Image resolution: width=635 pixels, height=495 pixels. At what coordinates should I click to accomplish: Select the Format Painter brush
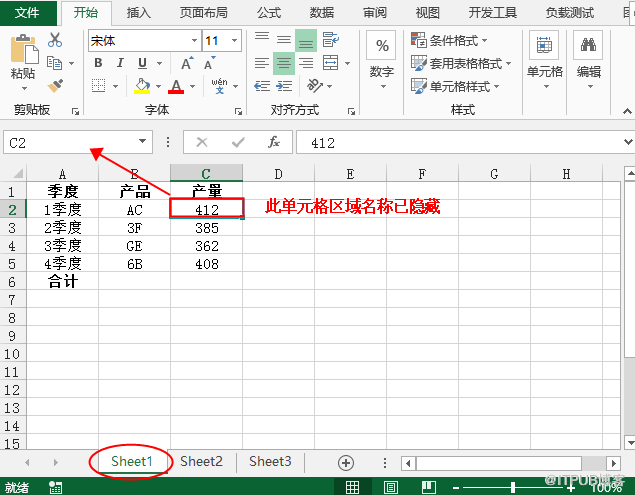[55, 85]
